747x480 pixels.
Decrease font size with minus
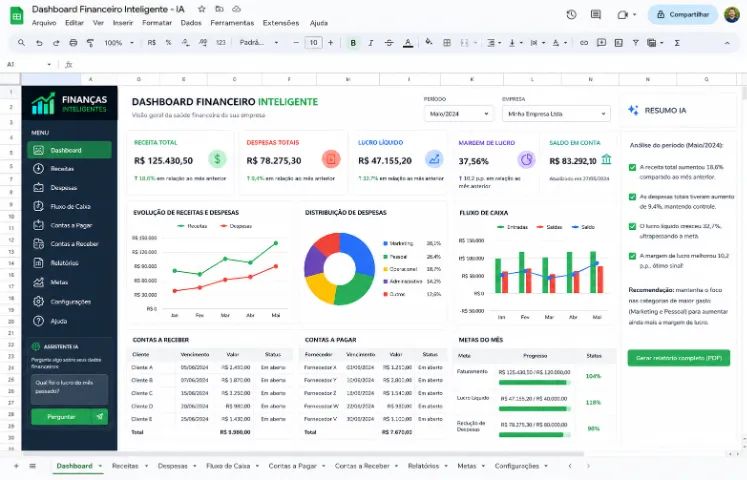pyautogui.click(x=296, y=43)
